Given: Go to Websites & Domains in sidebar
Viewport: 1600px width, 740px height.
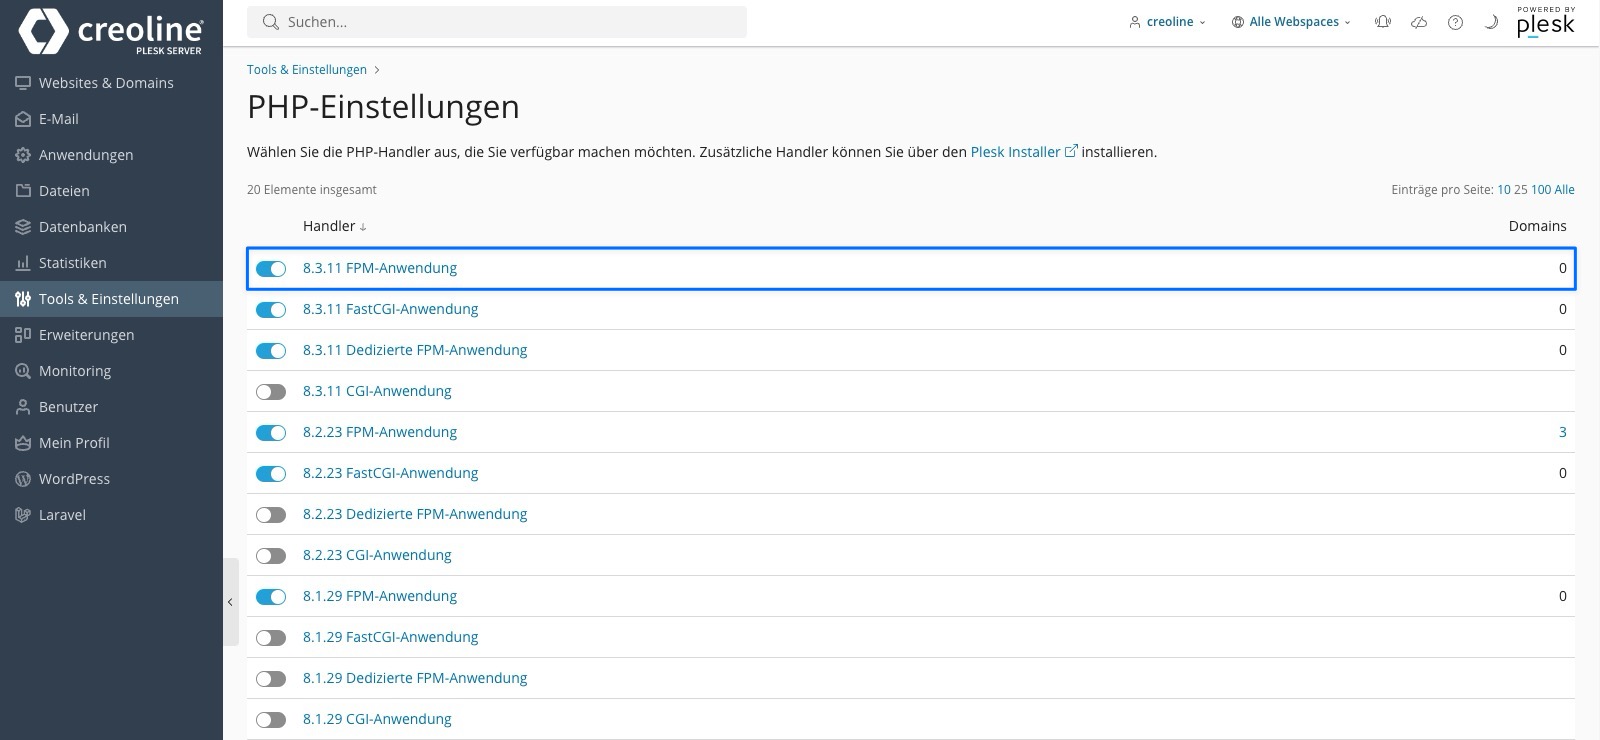Looking at the screenshot, I should click(x=106, y=83).
